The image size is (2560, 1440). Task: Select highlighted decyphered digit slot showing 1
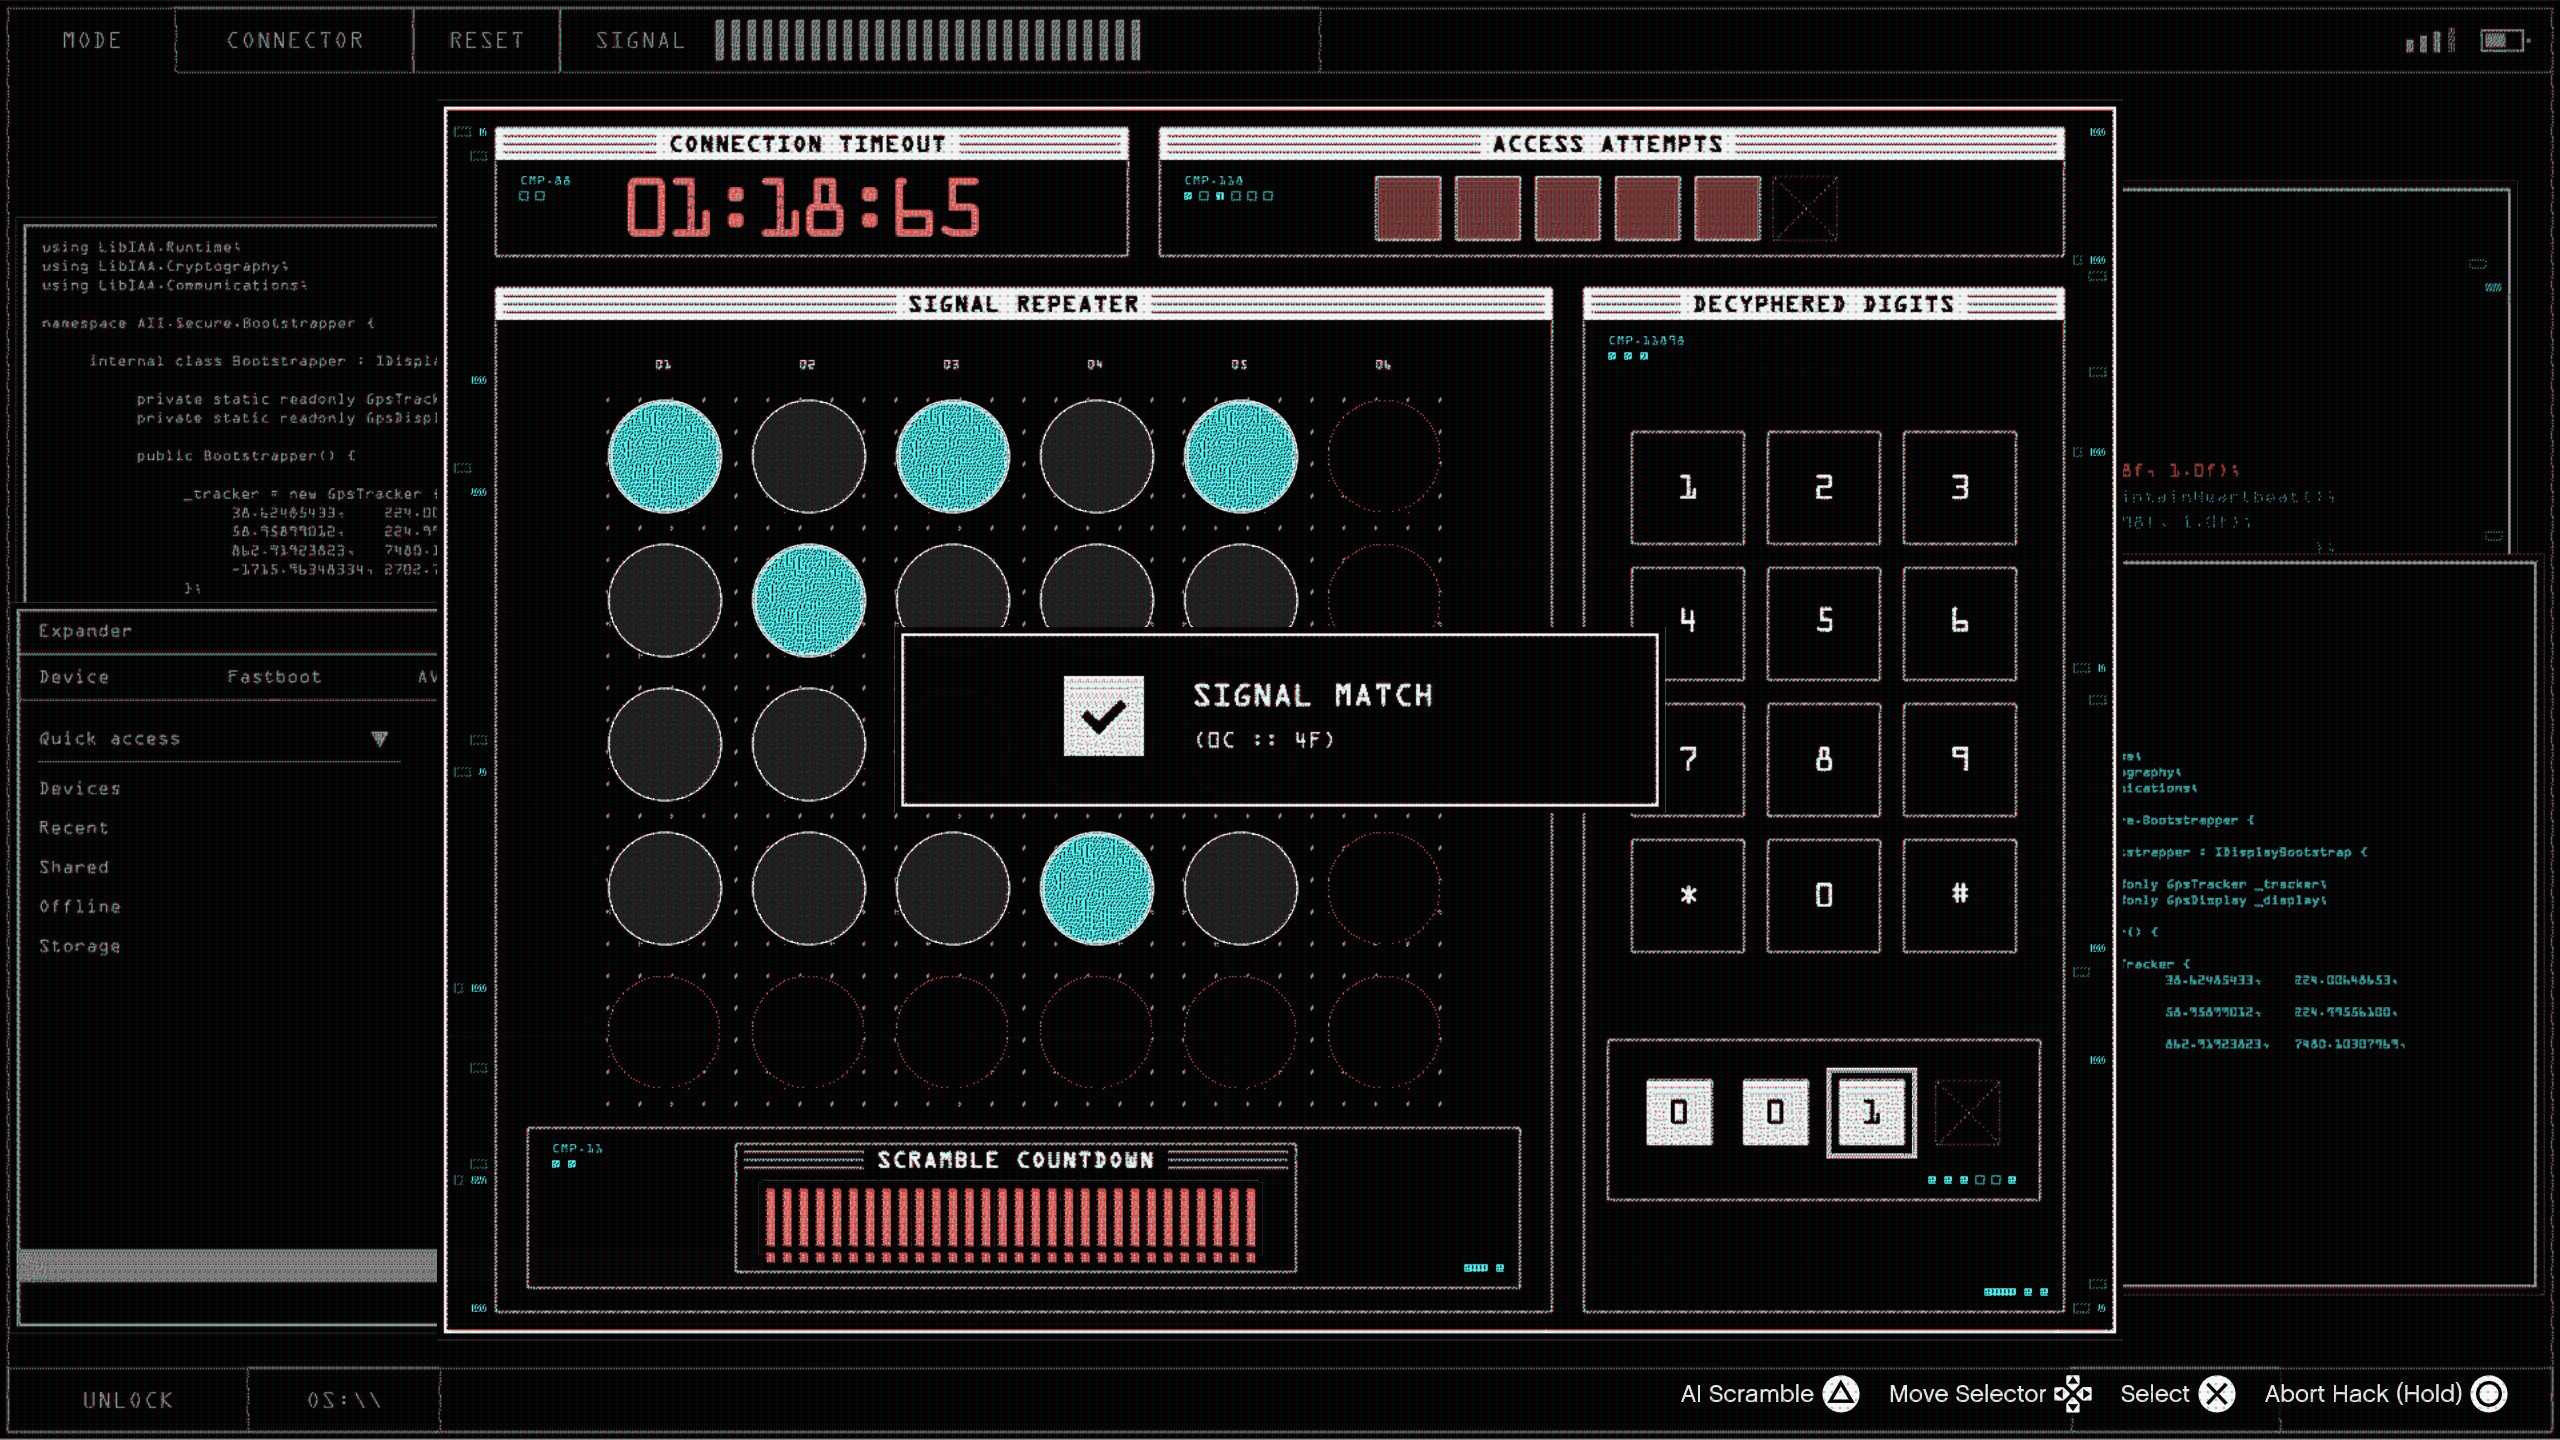pos(1871,1112)
